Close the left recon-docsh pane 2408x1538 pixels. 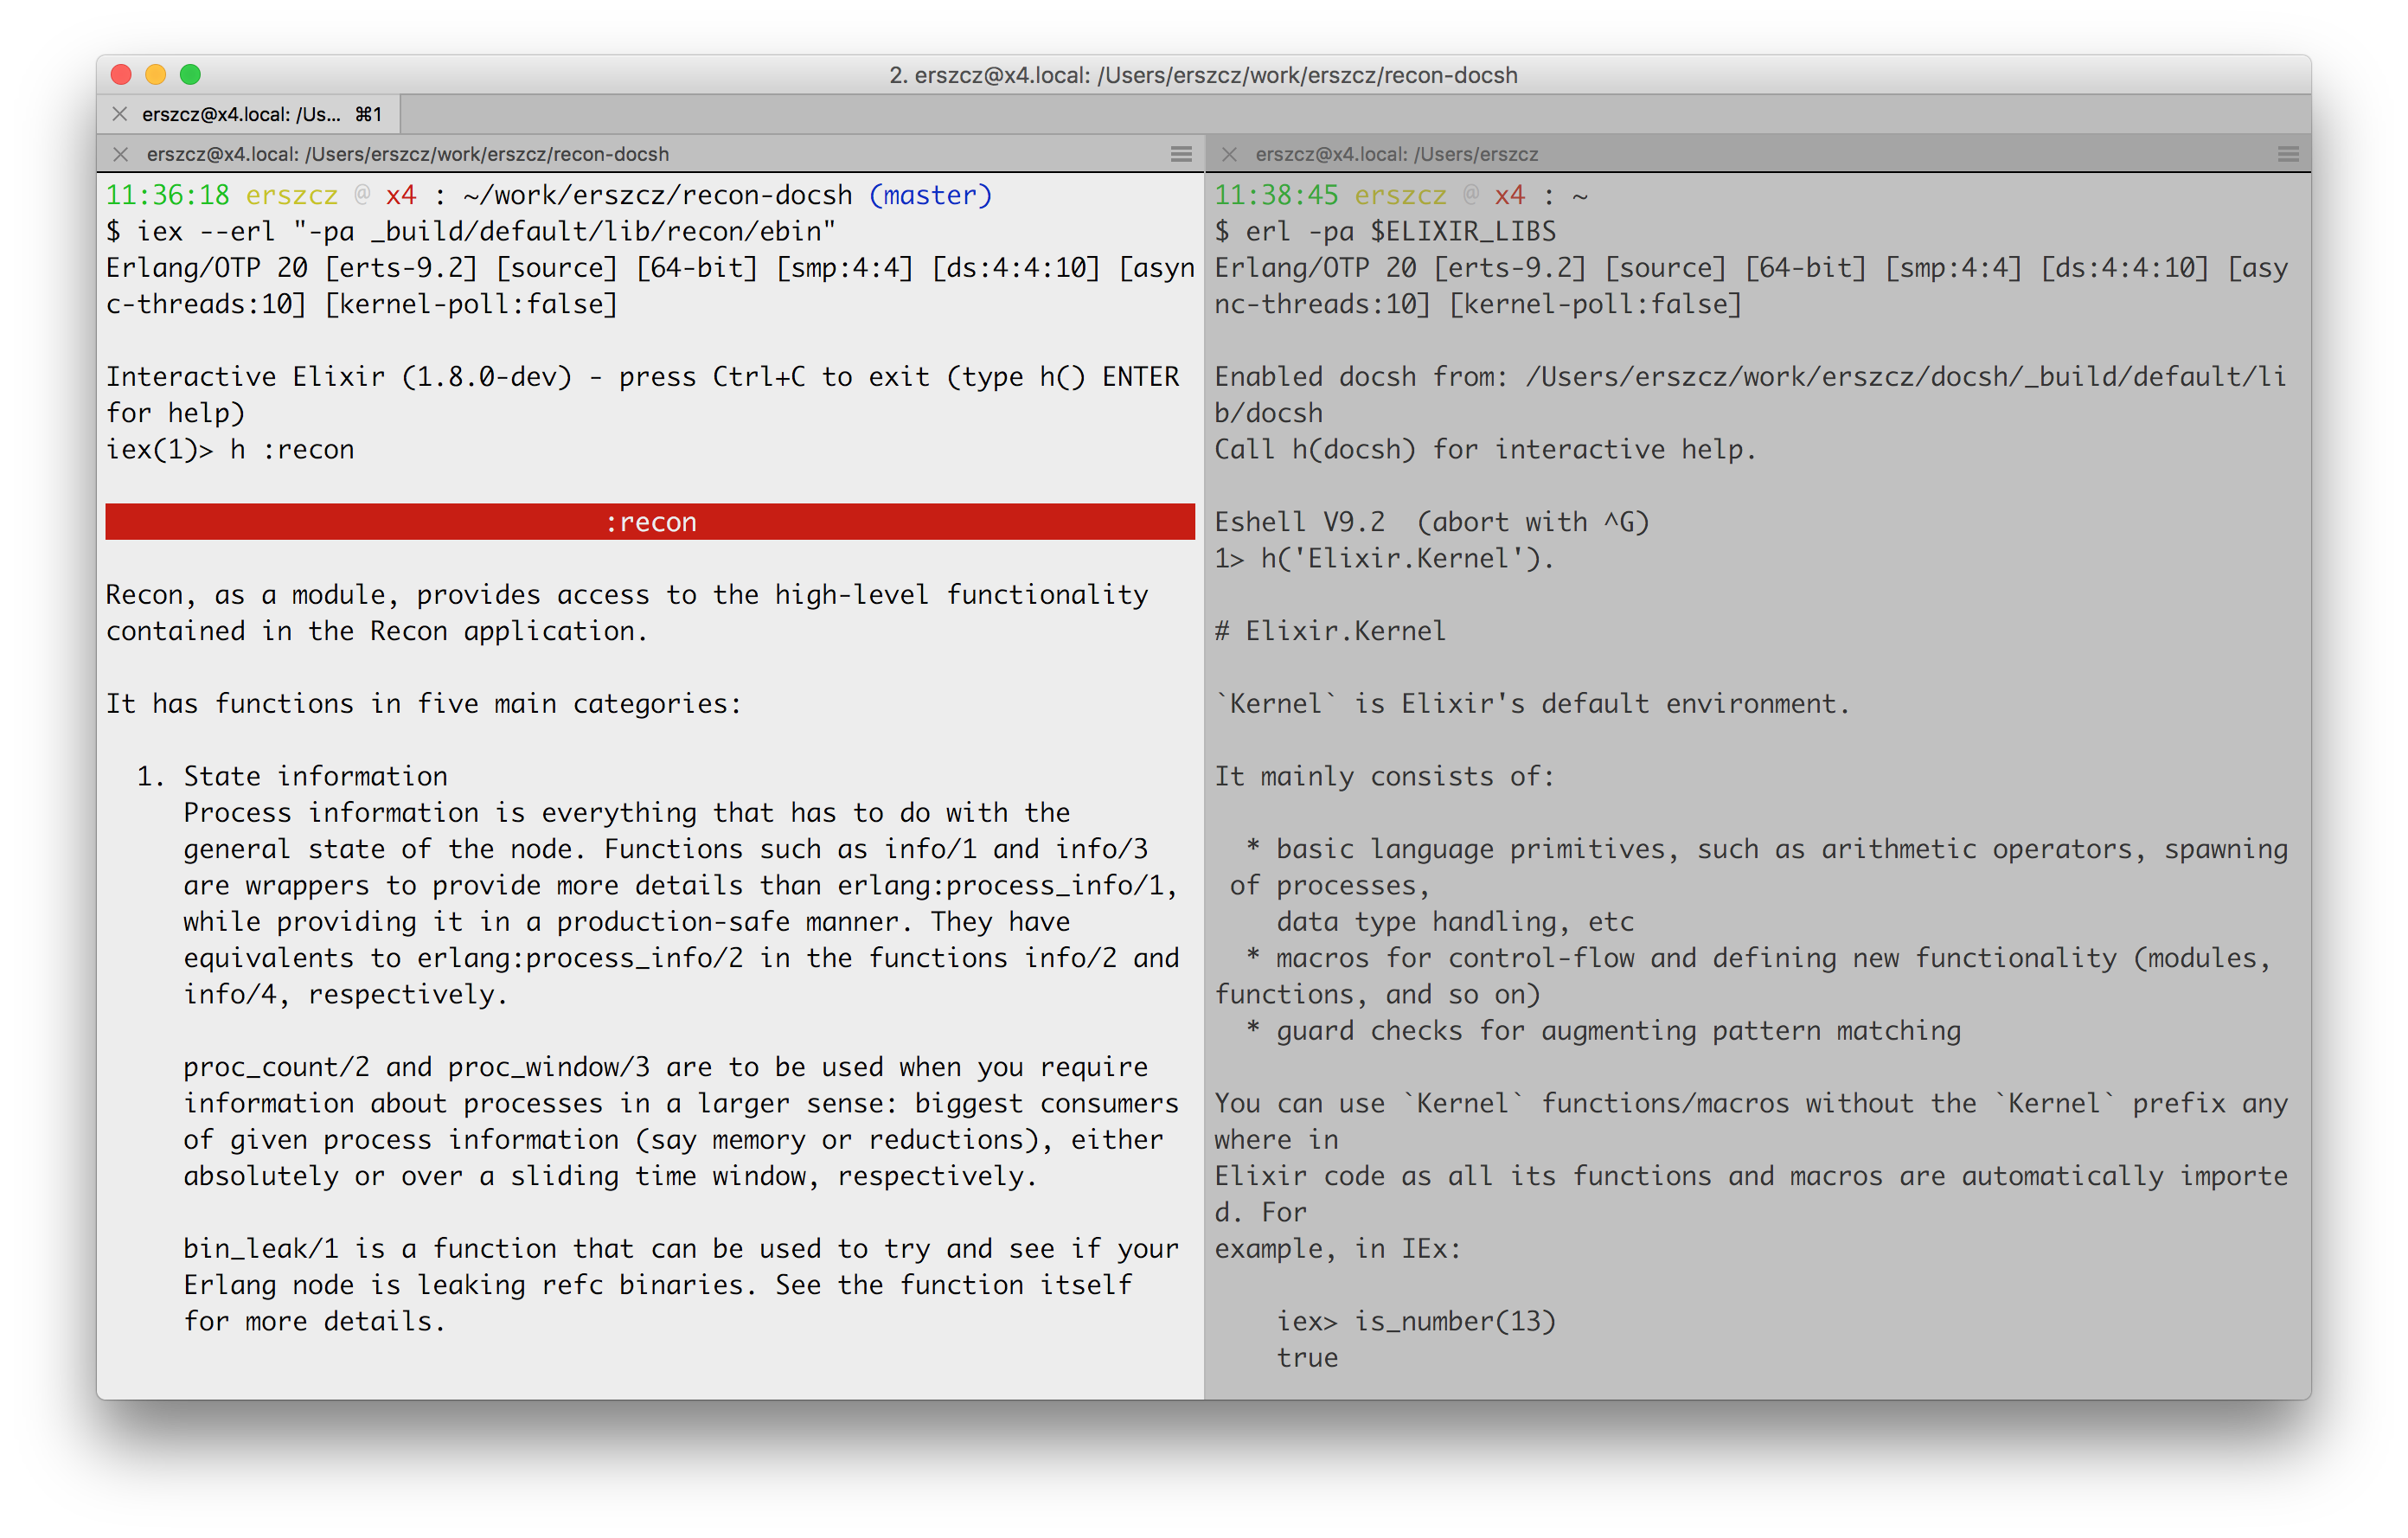pyautogui.click(x=121, y=154)
